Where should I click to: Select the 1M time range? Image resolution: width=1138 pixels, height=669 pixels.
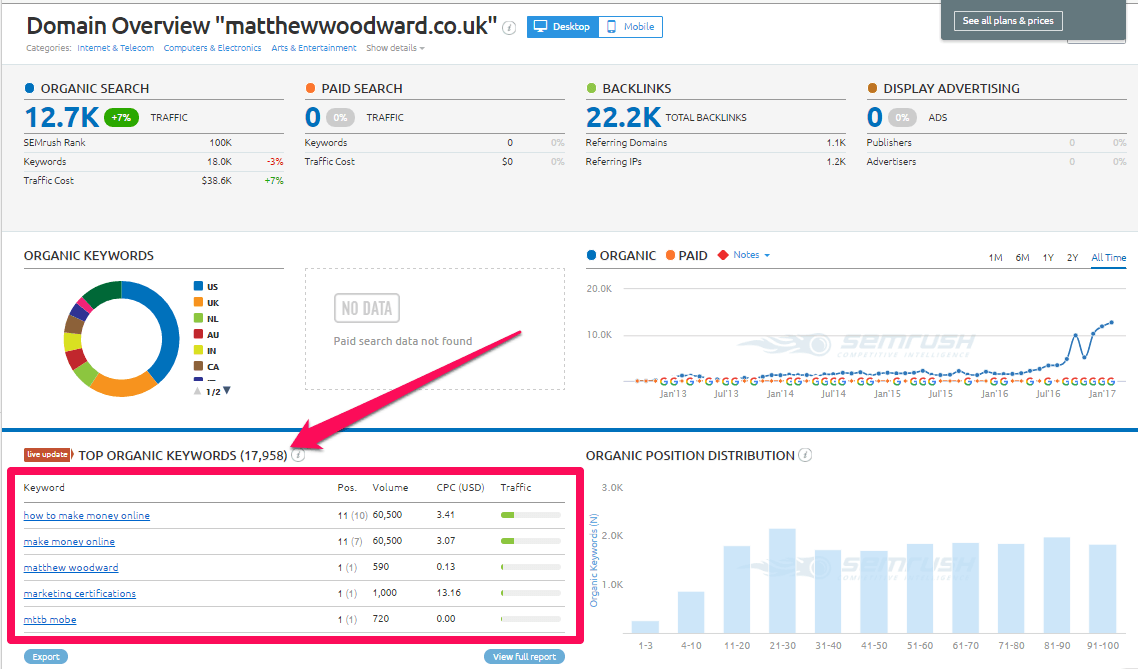tap(995, 258)
